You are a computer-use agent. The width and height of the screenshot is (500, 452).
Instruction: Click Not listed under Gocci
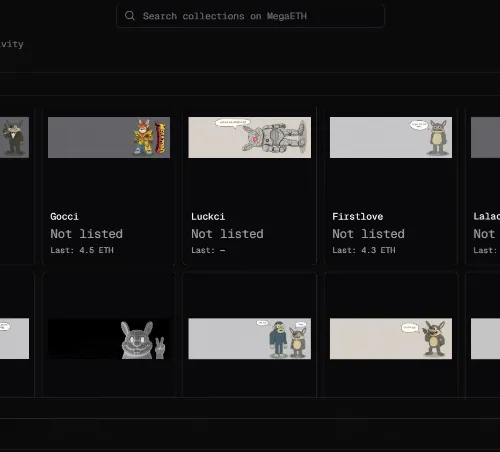coord(87,234)
